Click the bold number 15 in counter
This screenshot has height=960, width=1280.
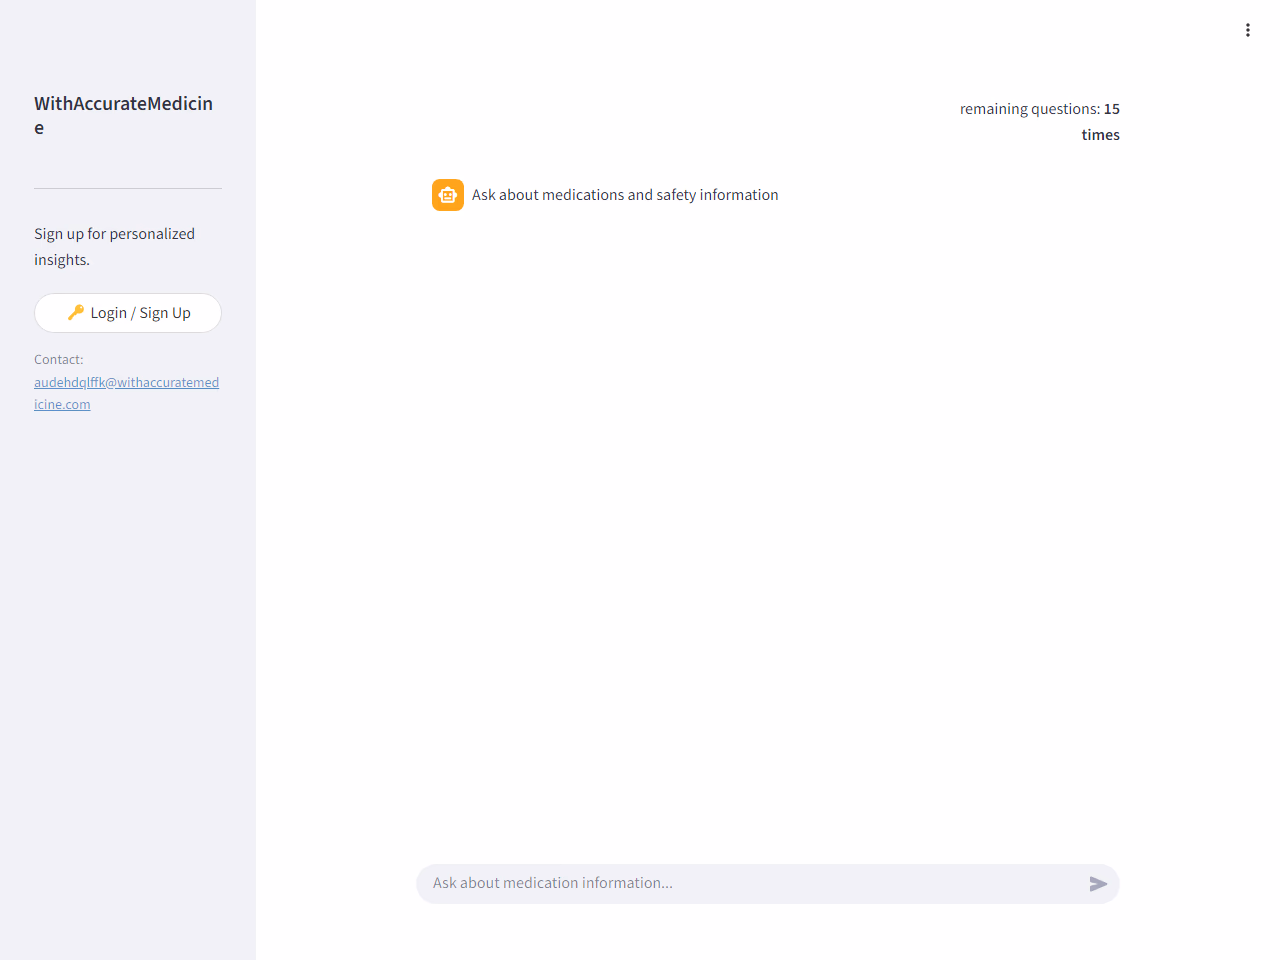pyautogui.click(x=1112, y=109)
